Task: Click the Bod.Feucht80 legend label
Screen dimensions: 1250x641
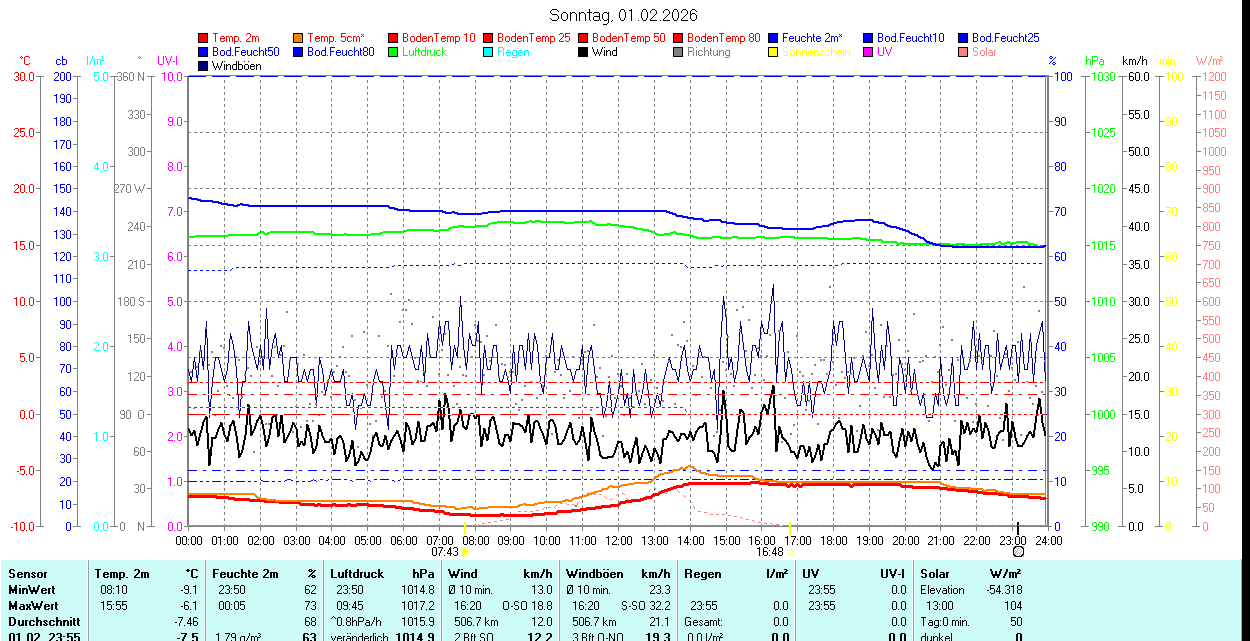Action: [340, 52]
